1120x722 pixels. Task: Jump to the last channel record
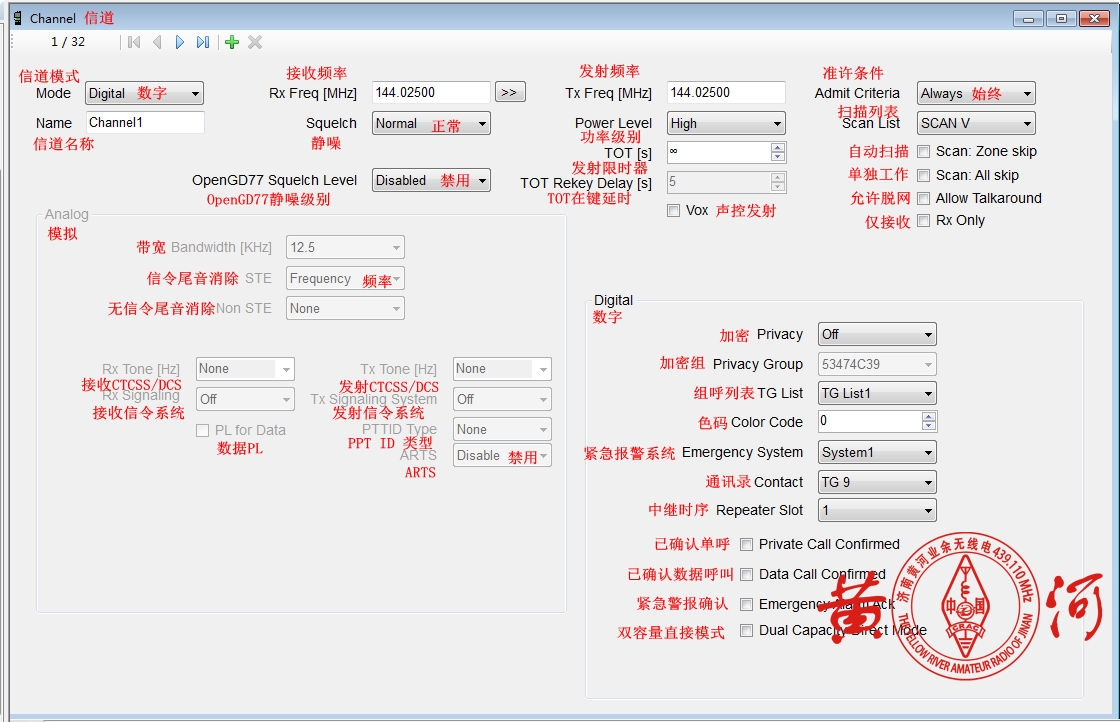click(203, 42)
